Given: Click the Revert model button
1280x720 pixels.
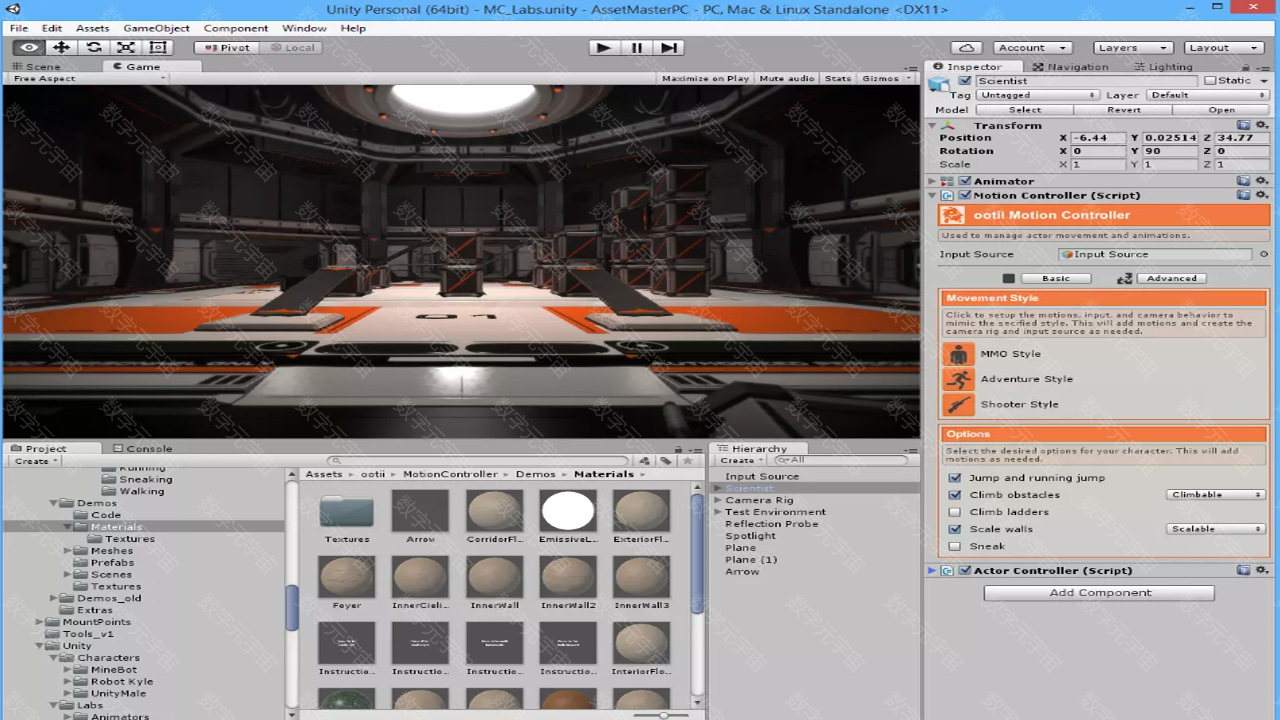Looking at the screenshot, I should pos(1123,110).
